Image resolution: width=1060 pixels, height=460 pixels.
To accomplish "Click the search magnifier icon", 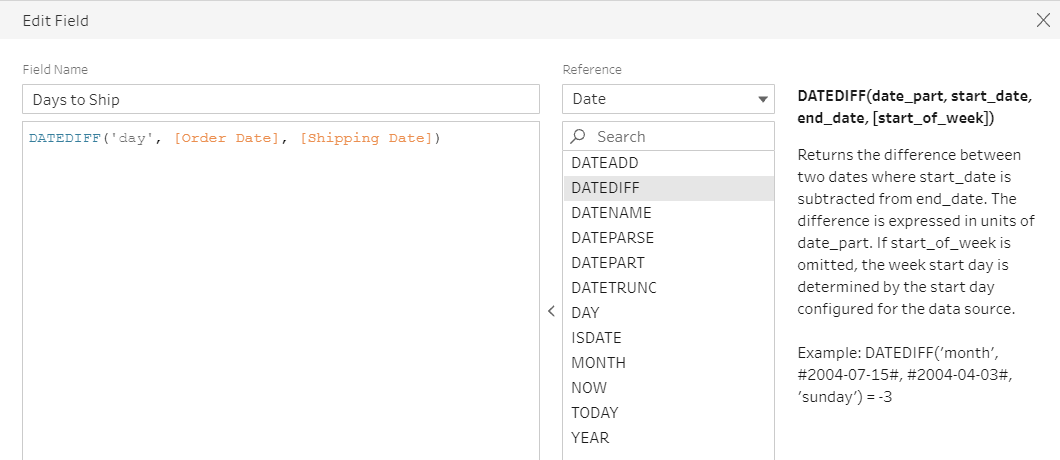I will tap(578, 137).
